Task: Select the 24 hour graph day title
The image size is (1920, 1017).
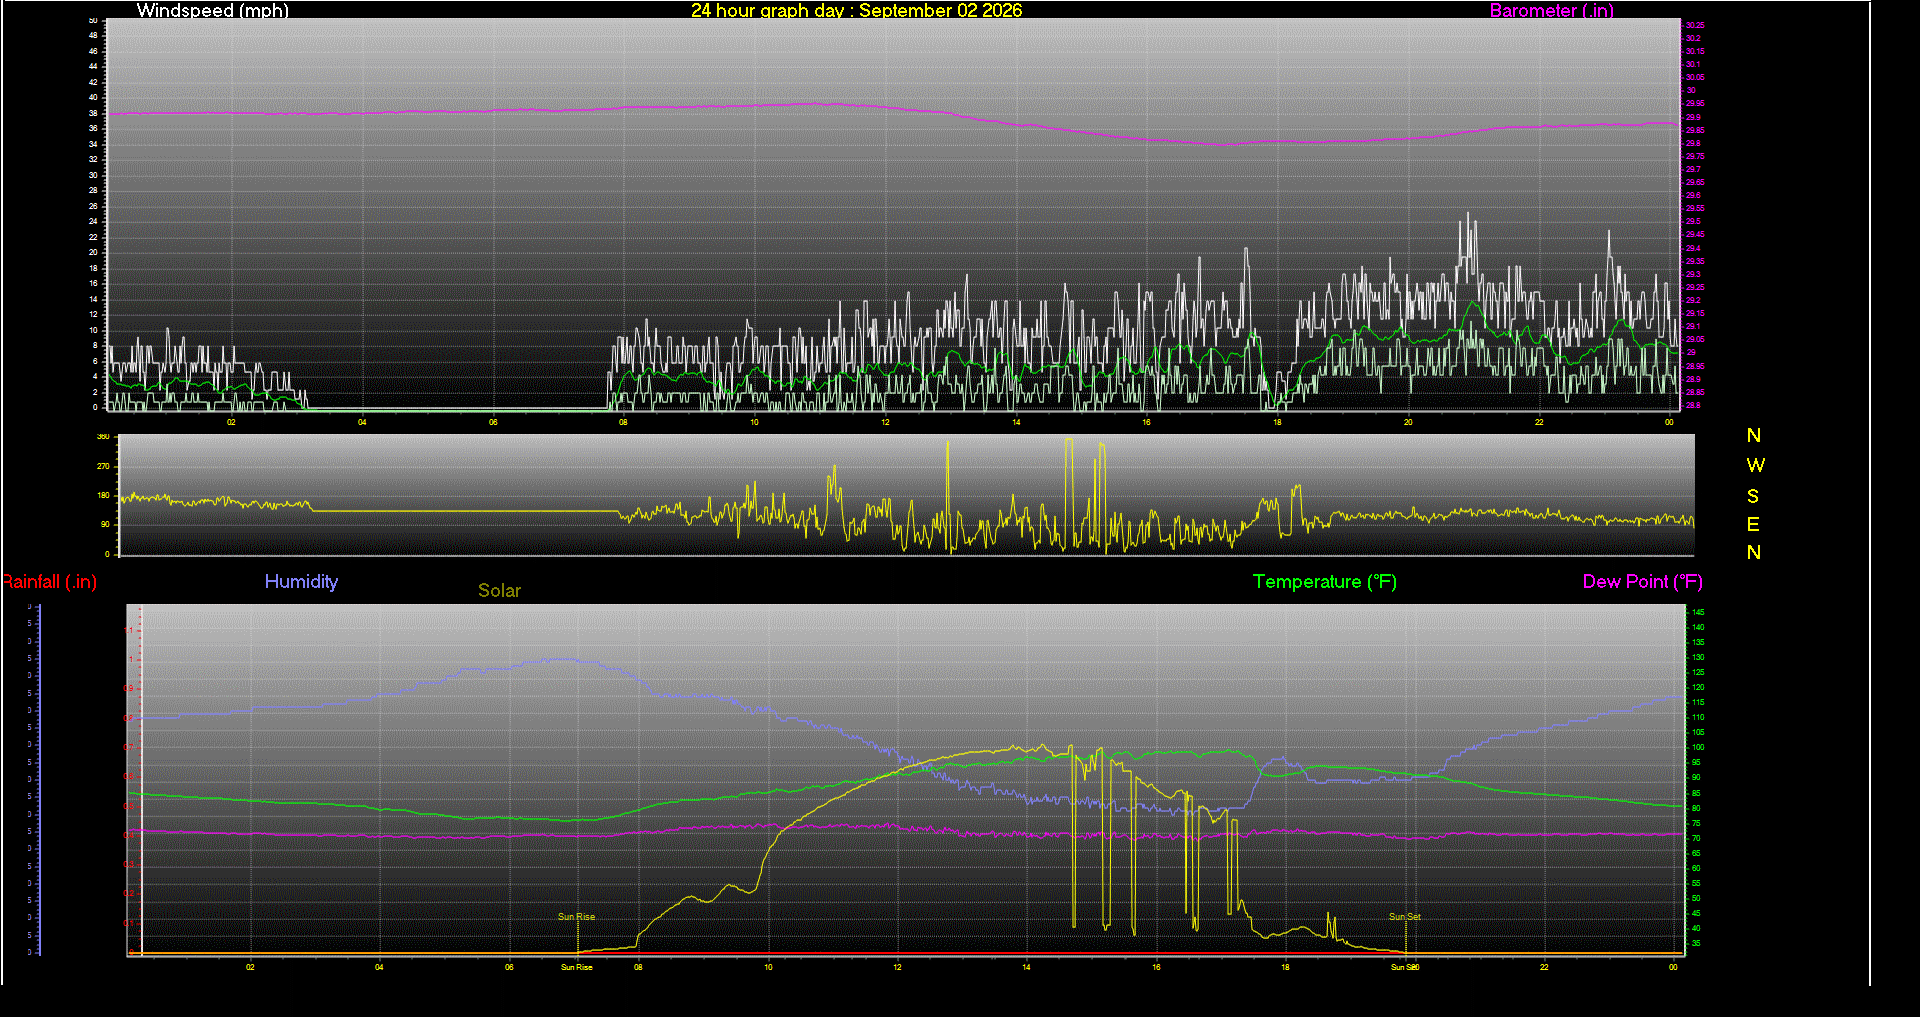Action: [x=856, y=10]
